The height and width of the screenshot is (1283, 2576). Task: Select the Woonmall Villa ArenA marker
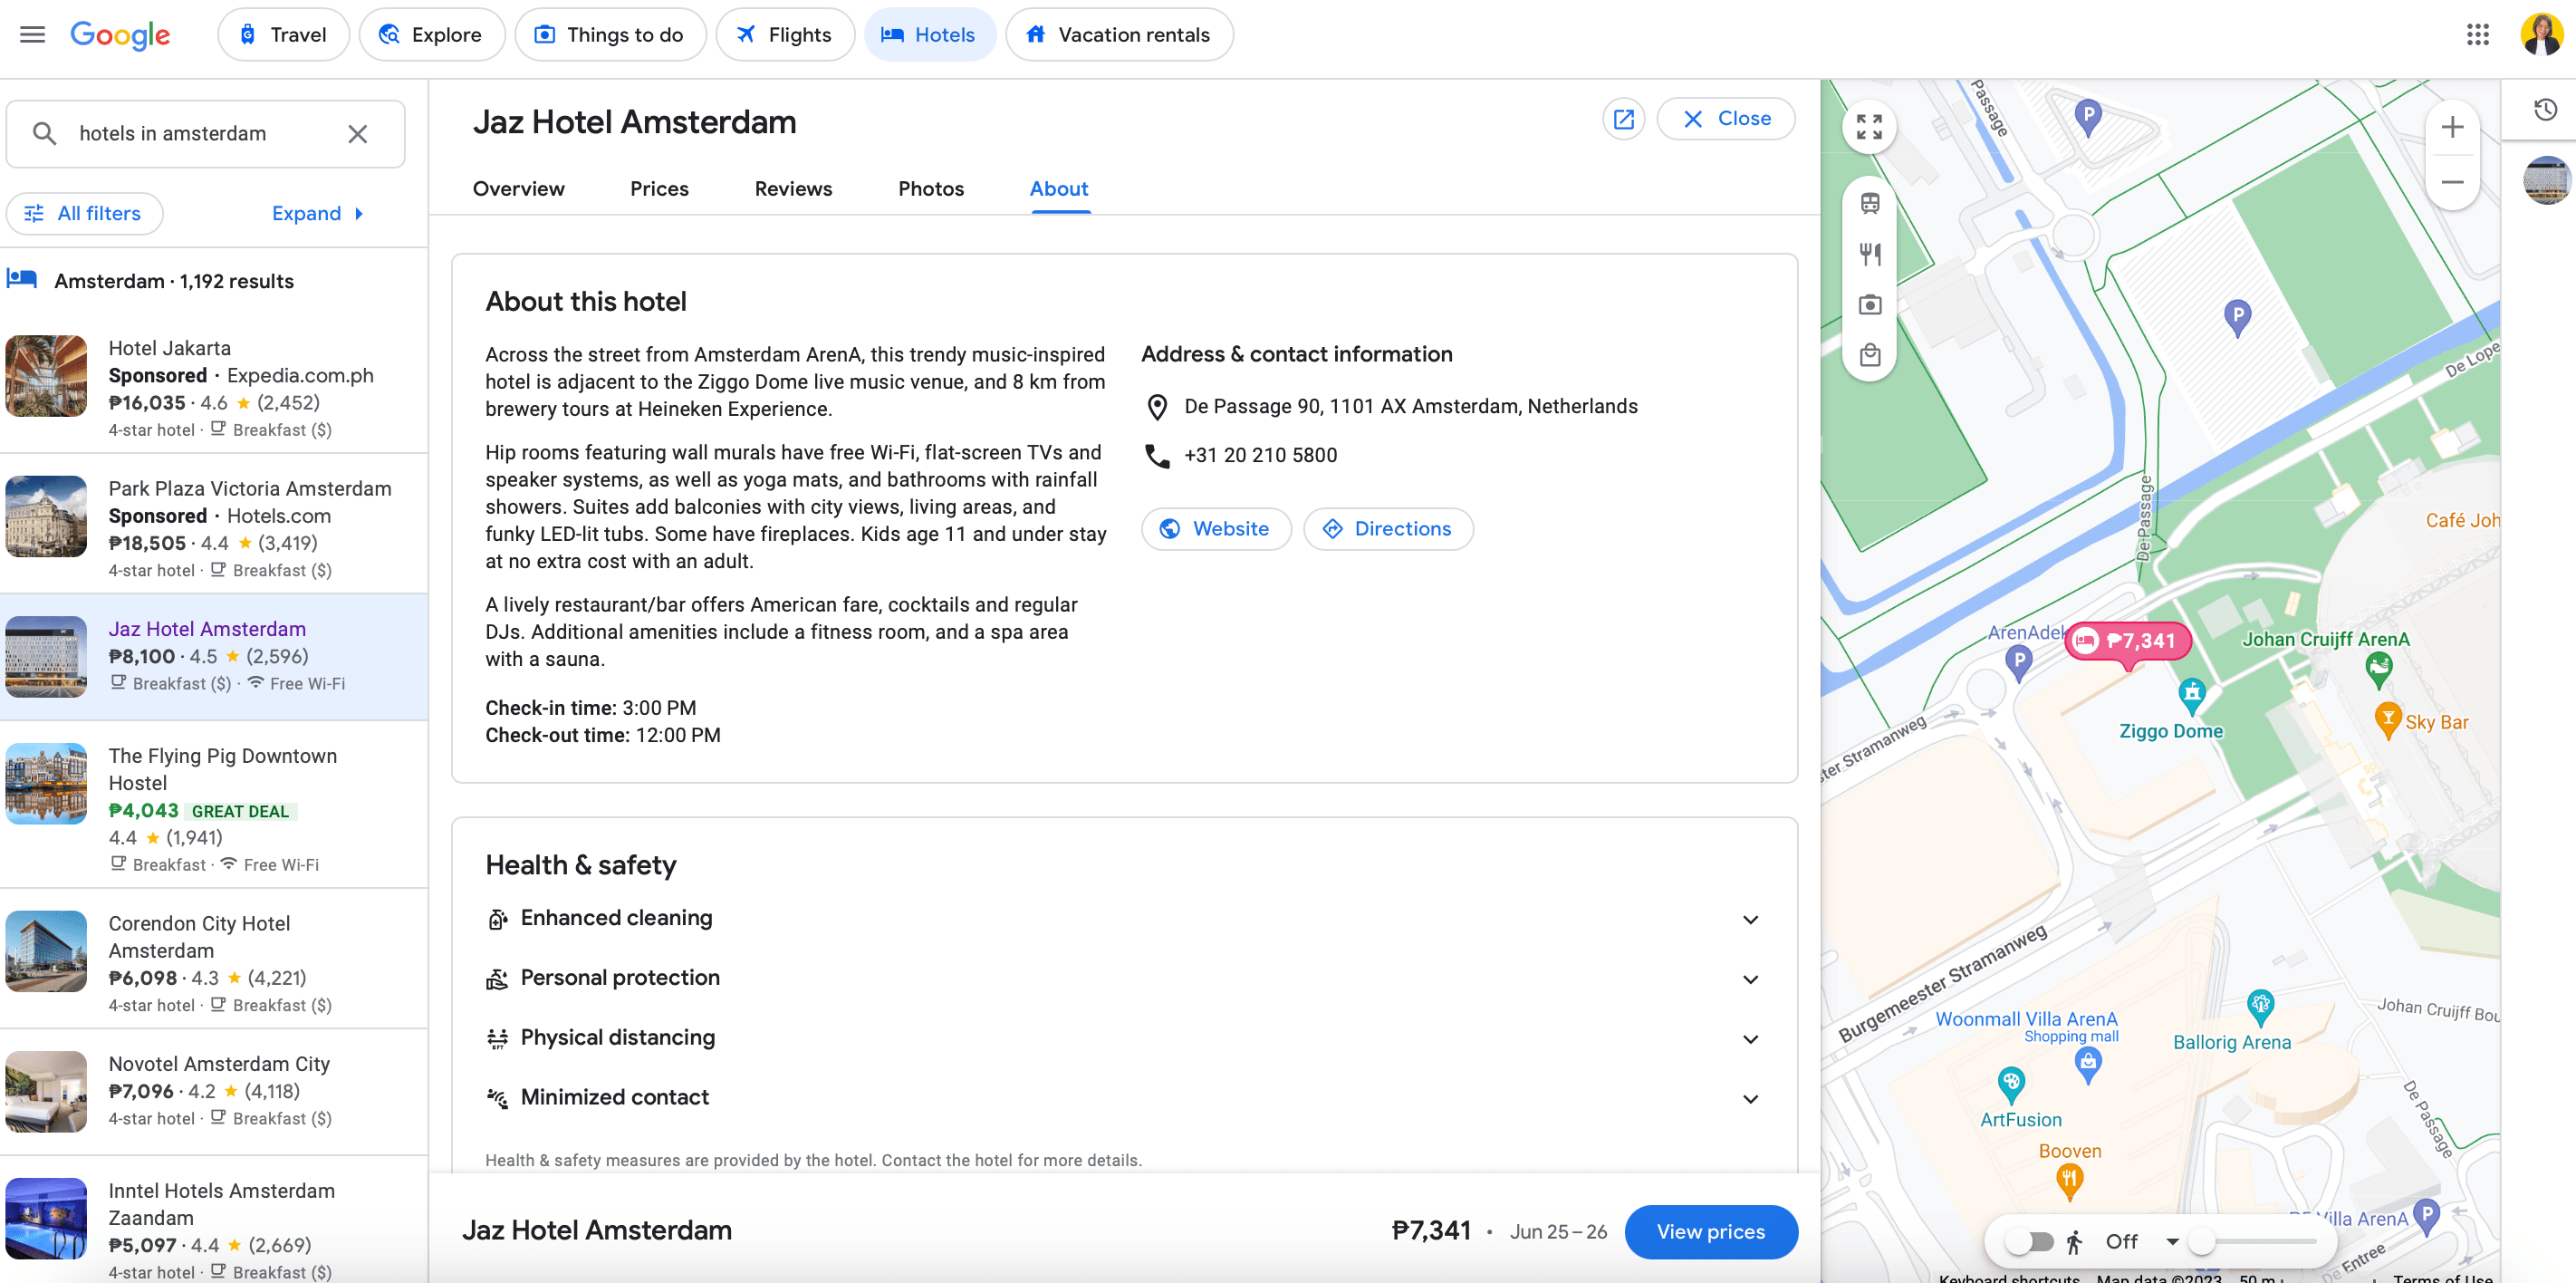tap(2086, 1065)
